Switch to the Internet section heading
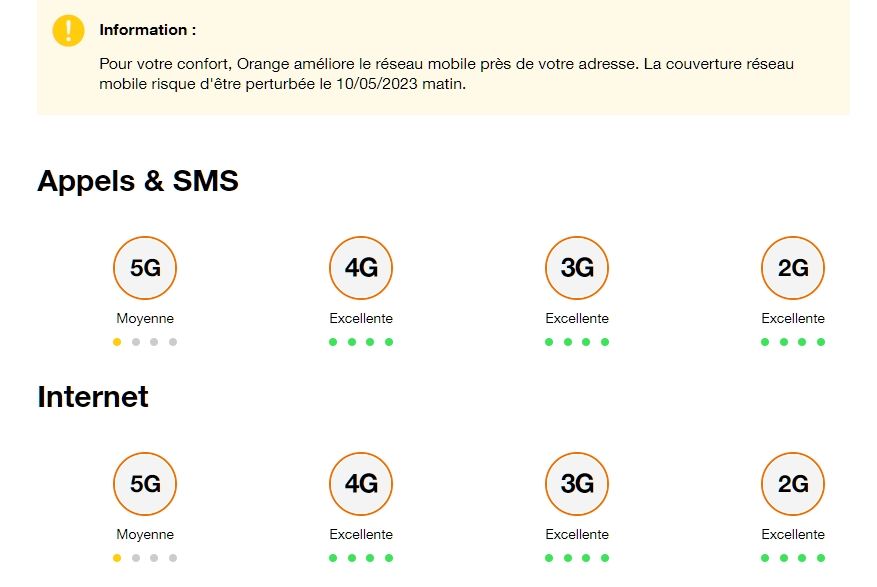Screen dimensions: 877x587 click(92, 396)
